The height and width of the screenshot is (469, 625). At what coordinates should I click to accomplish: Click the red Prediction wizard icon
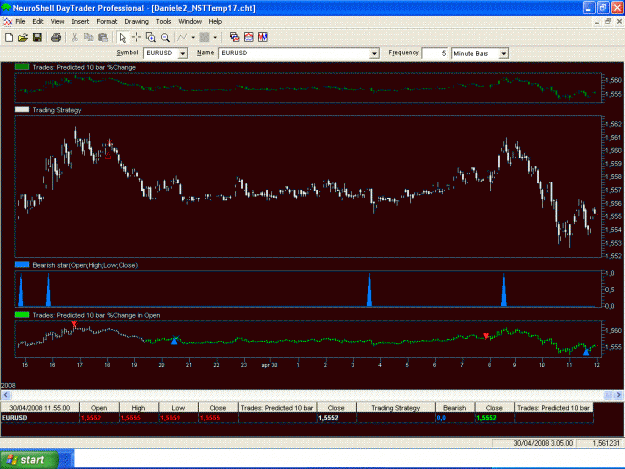tap(249, 37)
